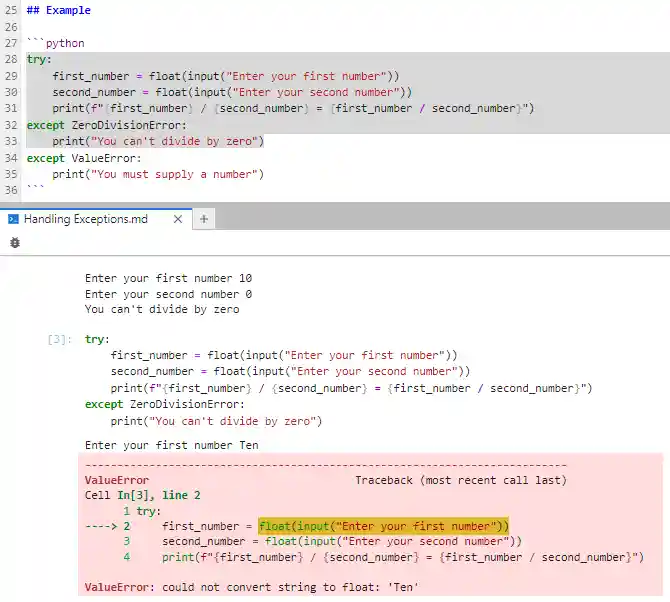Click line number 31 in the gutter
Image resolution: width=670 pixels, height=602 pixels.
(11, 108)
